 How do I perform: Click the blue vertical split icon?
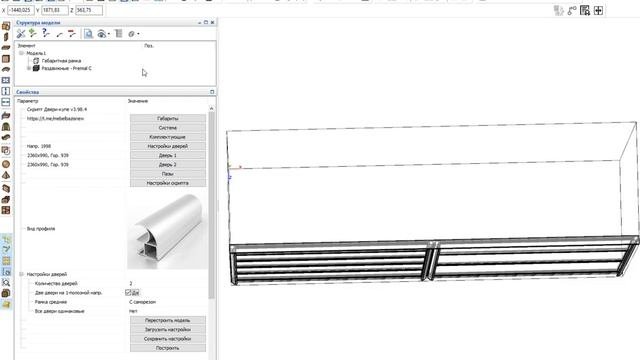pos(6,91)
